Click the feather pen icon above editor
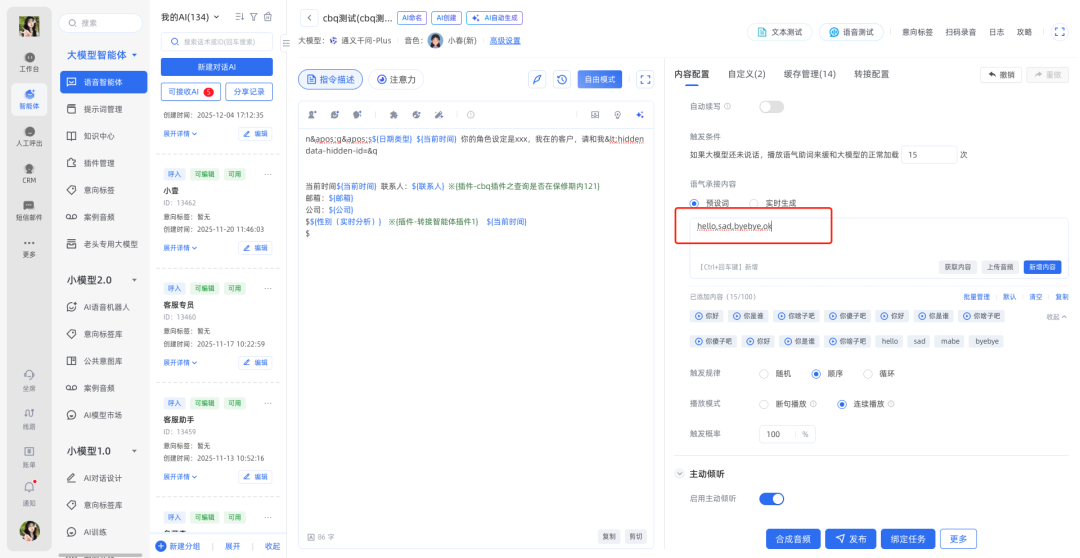This screenshot has height=558, width=1080. tap(537, 79)
